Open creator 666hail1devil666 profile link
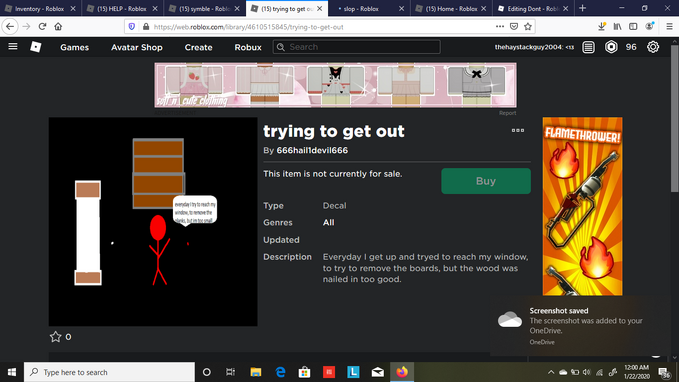The width and height of the screenshot is (679, 382). point(312,150)
